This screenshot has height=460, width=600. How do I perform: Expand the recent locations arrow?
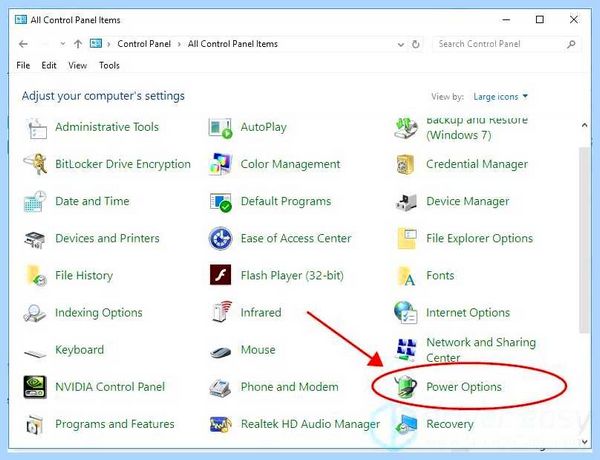click(x=63, y=44)
